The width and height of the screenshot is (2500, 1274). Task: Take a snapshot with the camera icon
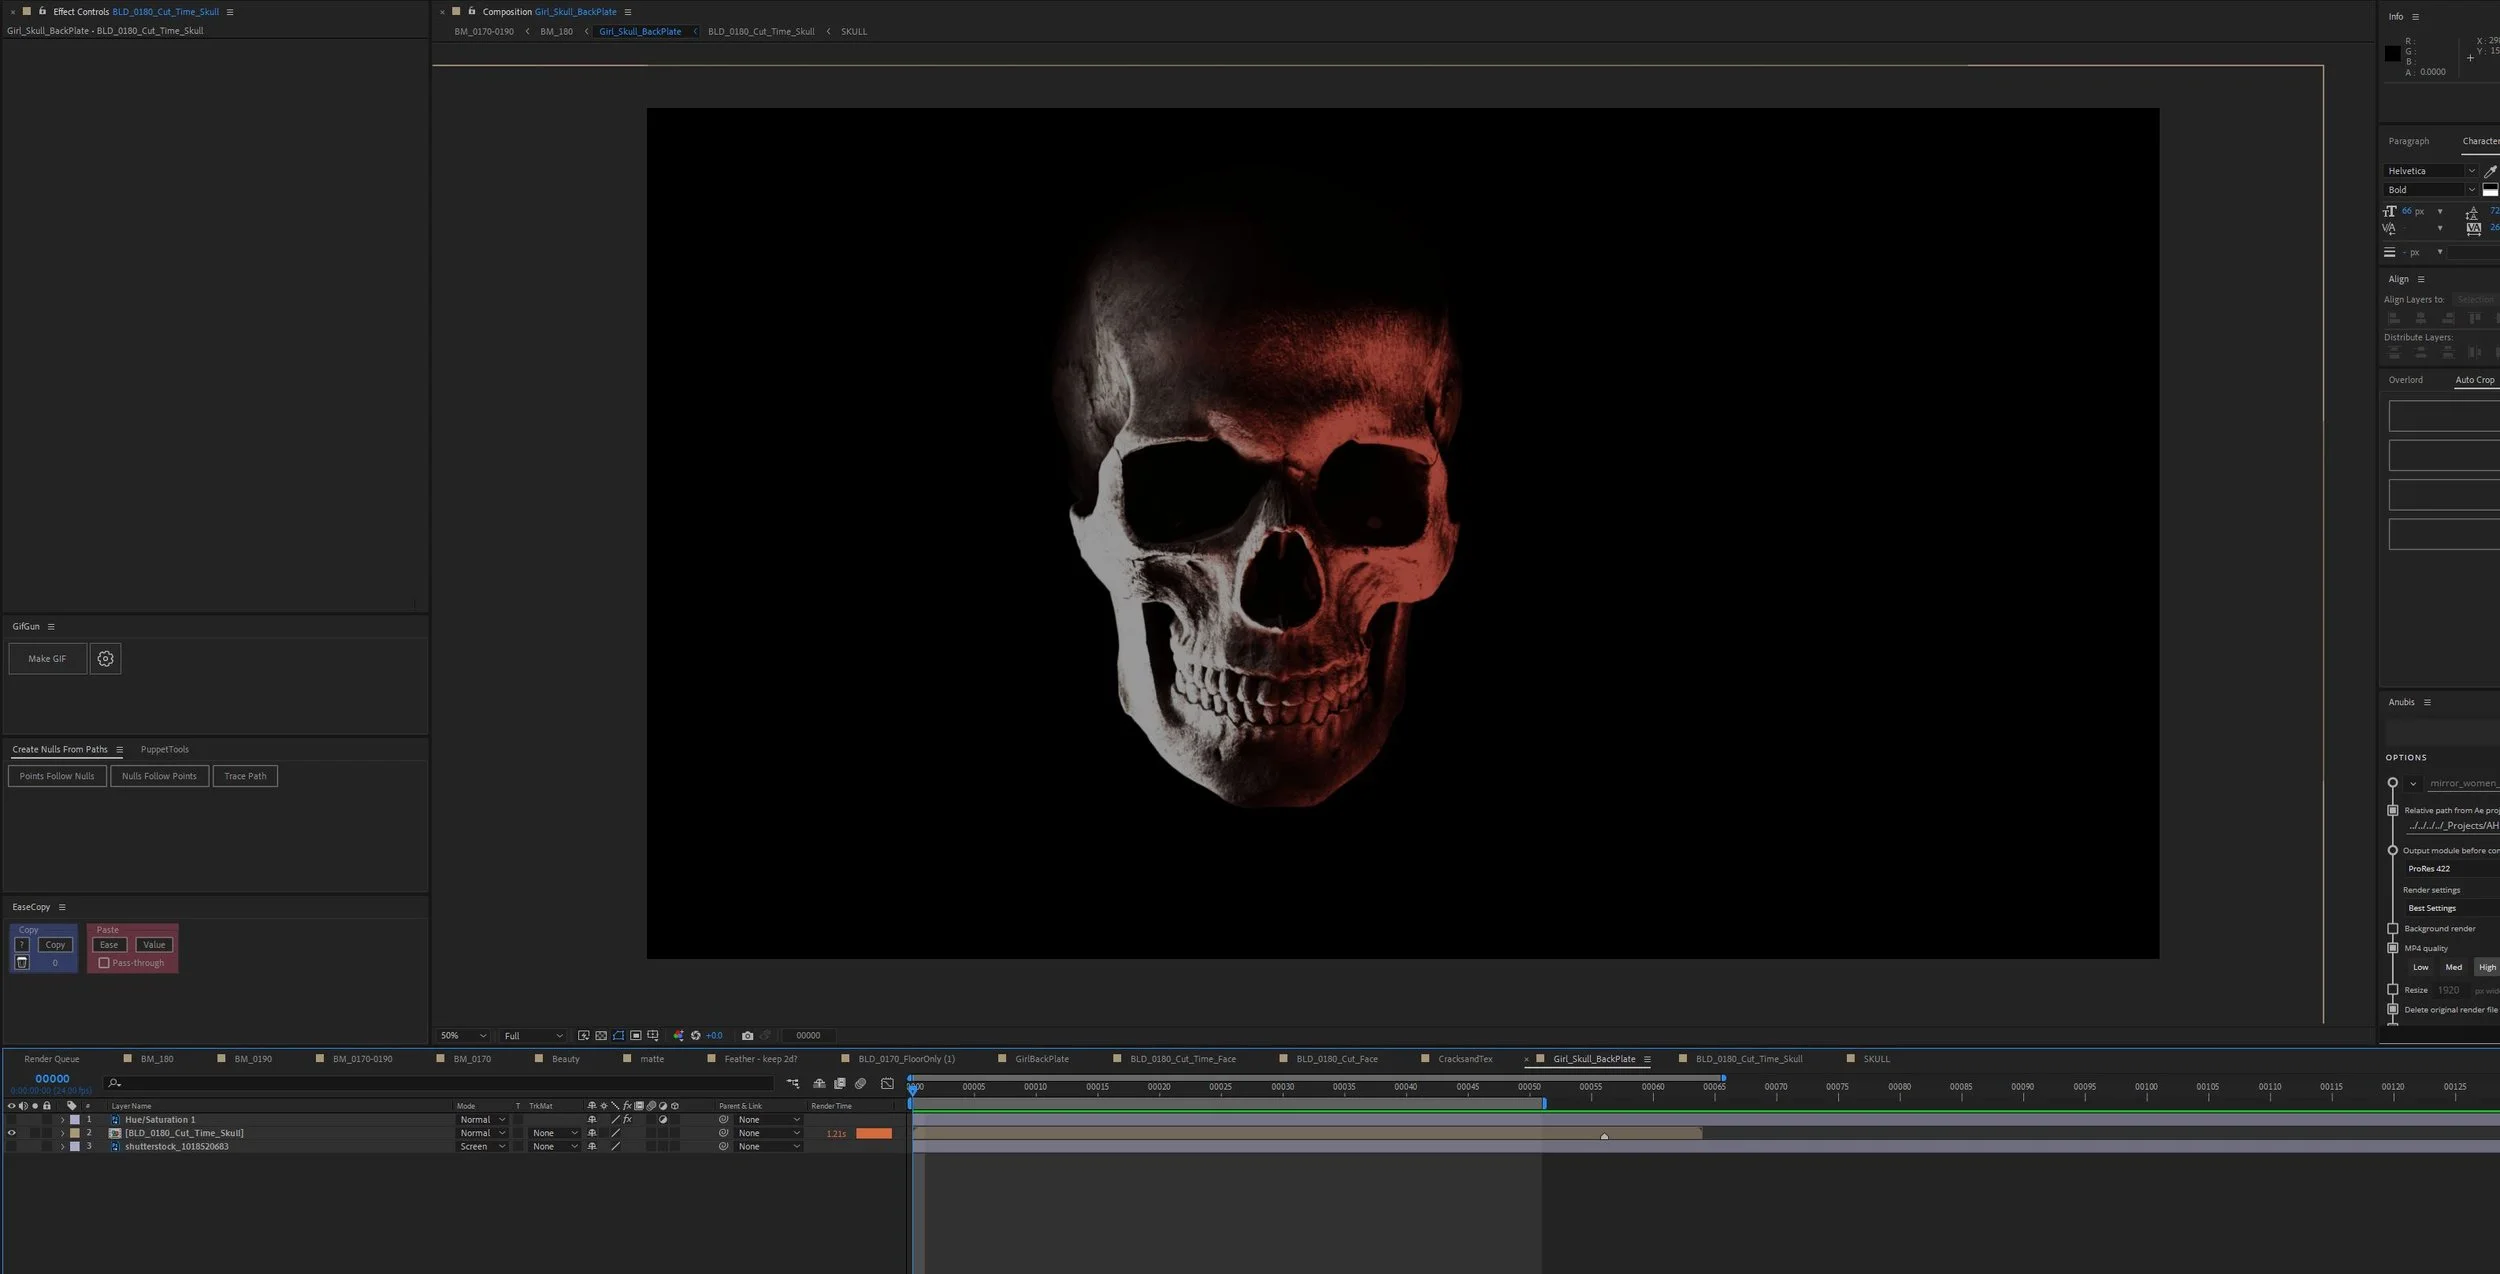point(747,1036)
